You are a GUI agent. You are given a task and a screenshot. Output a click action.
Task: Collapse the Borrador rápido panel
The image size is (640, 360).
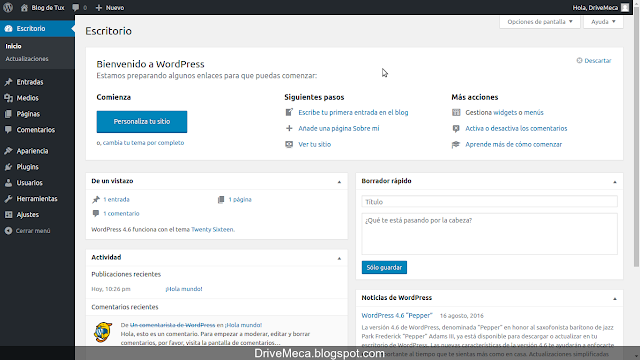[x=615, y=182]
